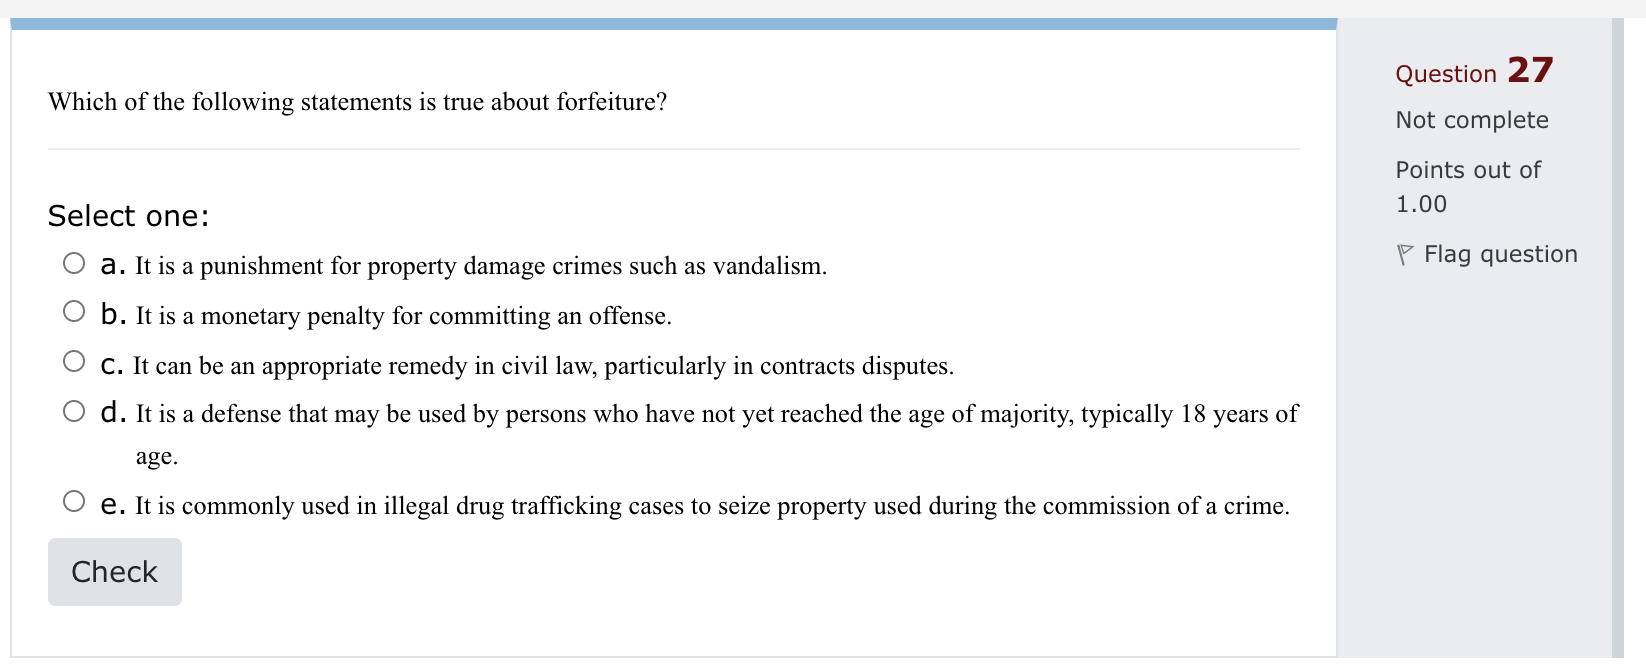Click the Not complete status label
1646x670 pixels.
(1472, 120)
